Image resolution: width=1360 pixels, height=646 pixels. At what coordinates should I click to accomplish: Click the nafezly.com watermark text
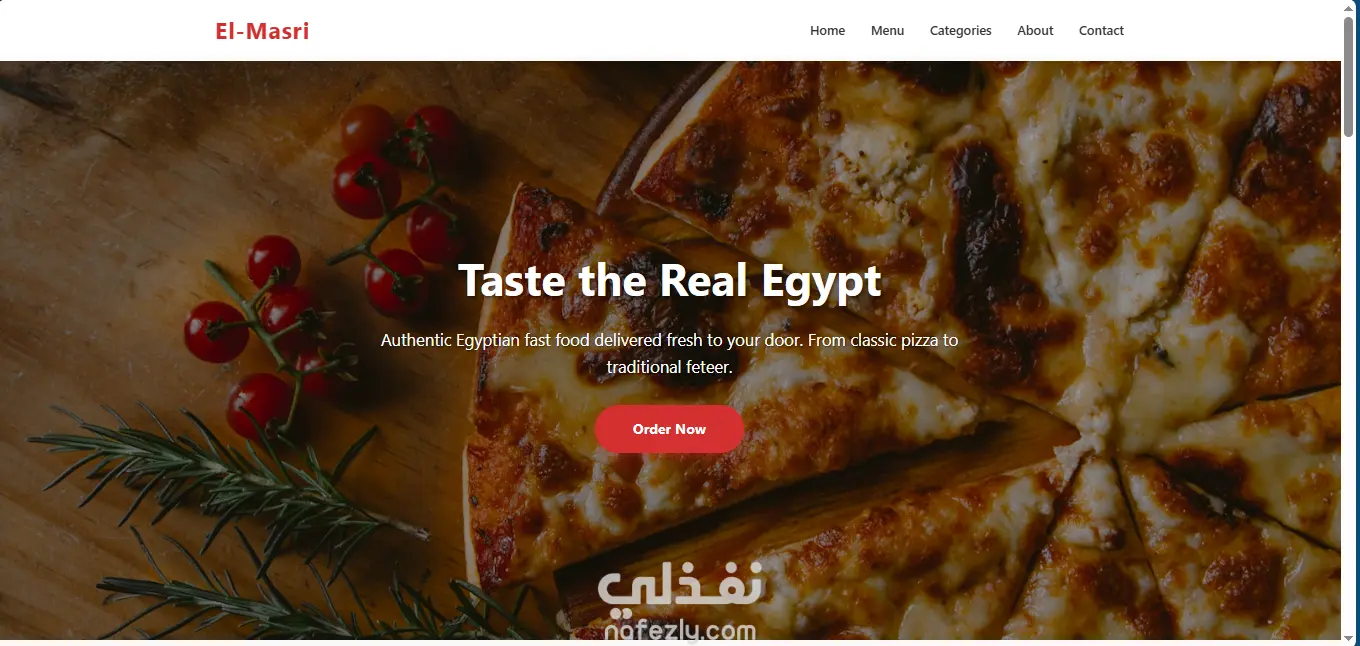(x=680, y=631)
